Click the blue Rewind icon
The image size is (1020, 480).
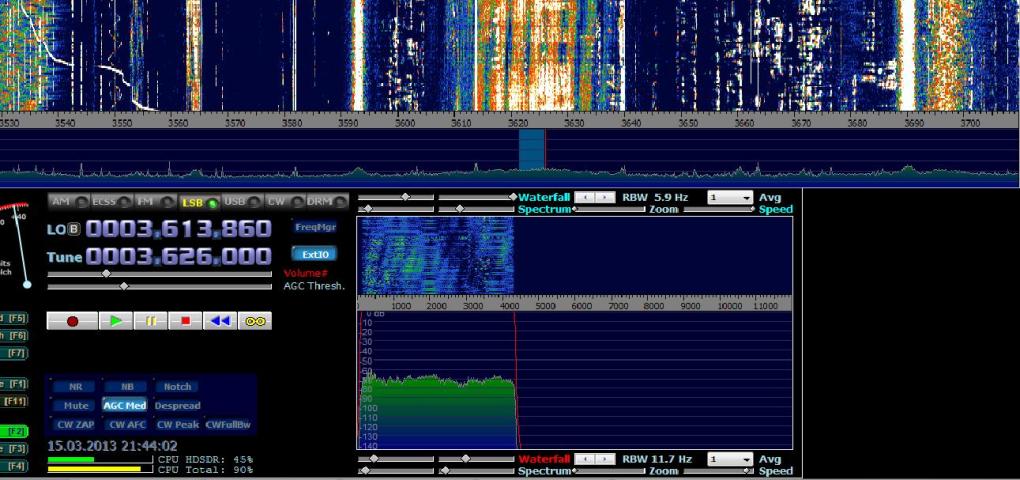click(220, 321)
